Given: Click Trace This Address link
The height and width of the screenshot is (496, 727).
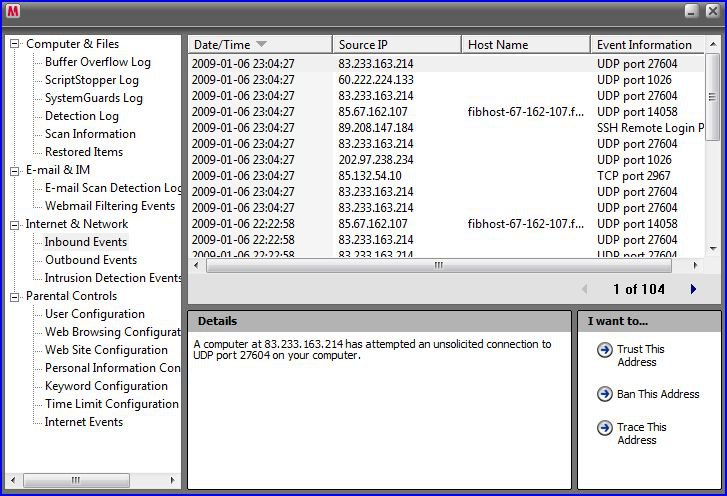Looking at the screenshot, I should pos(641,433).
